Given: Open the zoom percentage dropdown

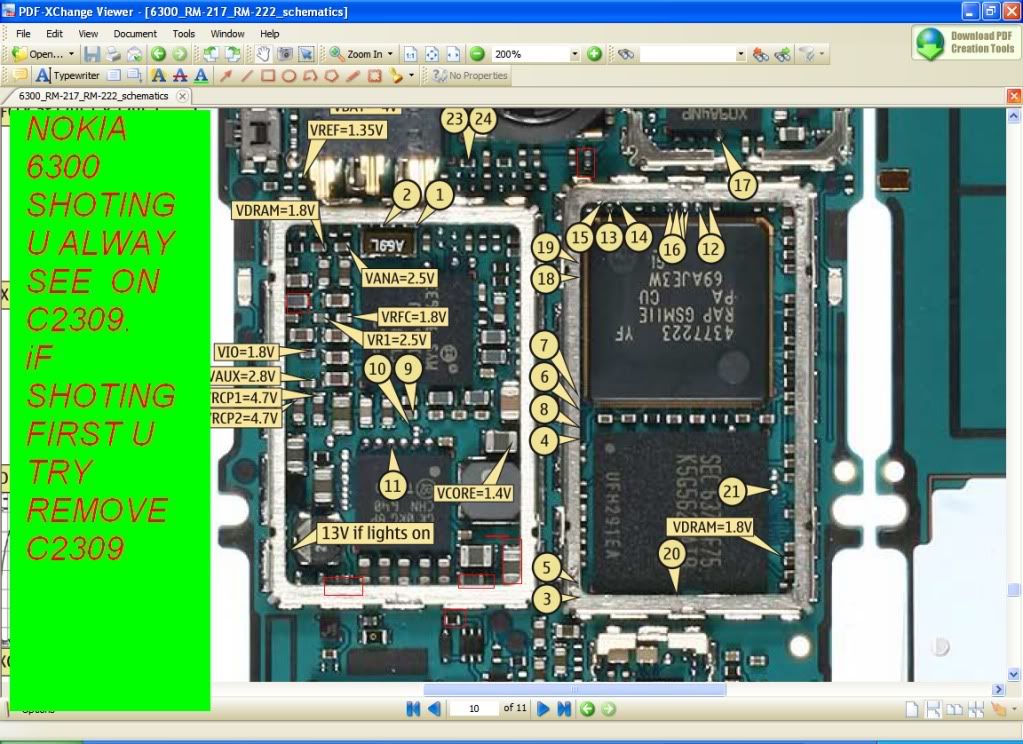Looking at the screenshot, I should click(x=575, y=54).
